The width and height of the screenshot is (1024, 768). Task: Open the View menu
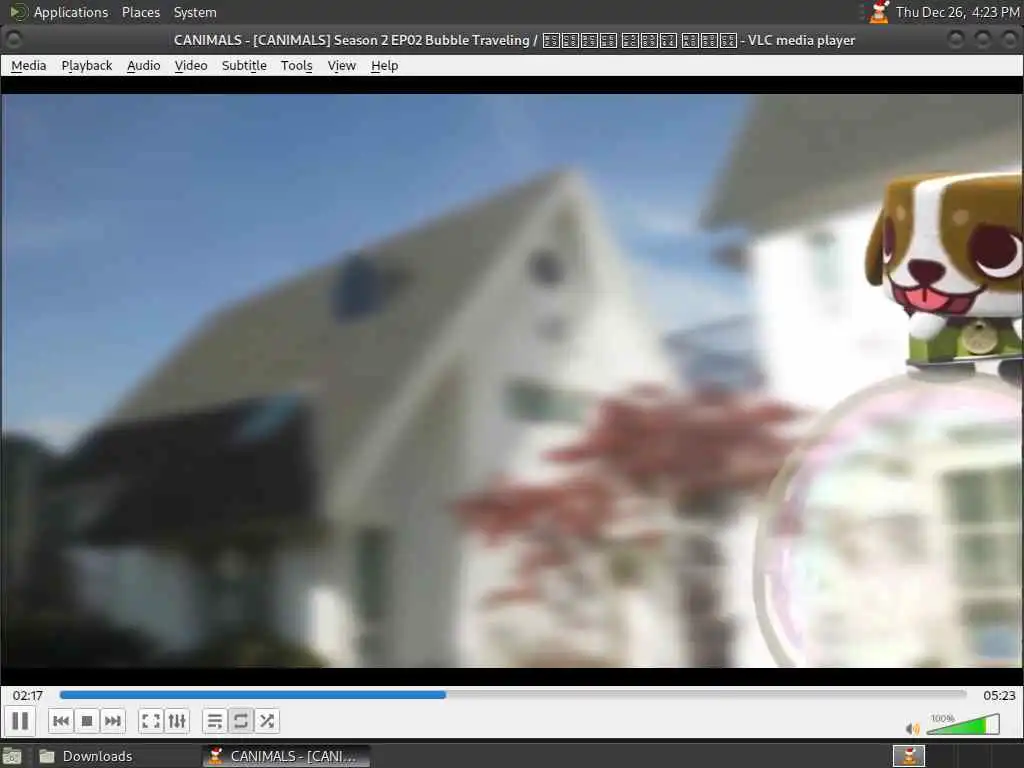(342, 65)
